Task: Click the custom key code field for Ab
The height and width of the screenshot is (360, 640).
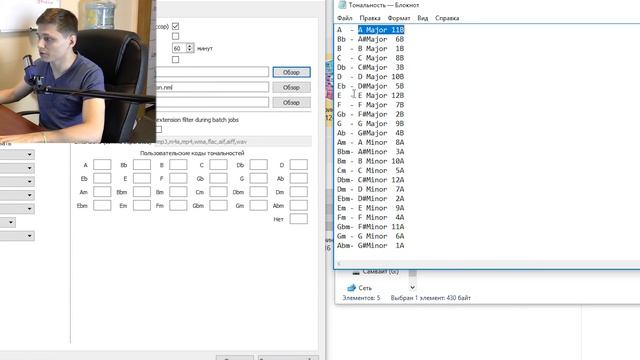Action: coord(299,178)
